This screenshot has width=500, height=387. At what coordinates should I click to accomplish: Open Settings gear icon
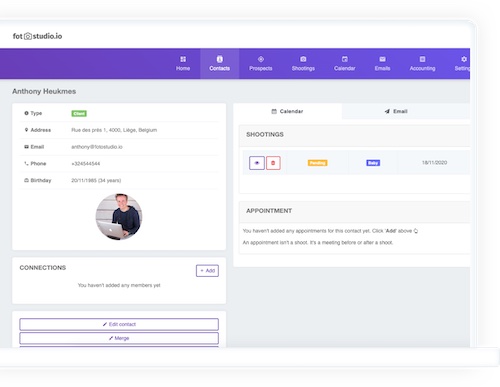click(x=464, y=59)
